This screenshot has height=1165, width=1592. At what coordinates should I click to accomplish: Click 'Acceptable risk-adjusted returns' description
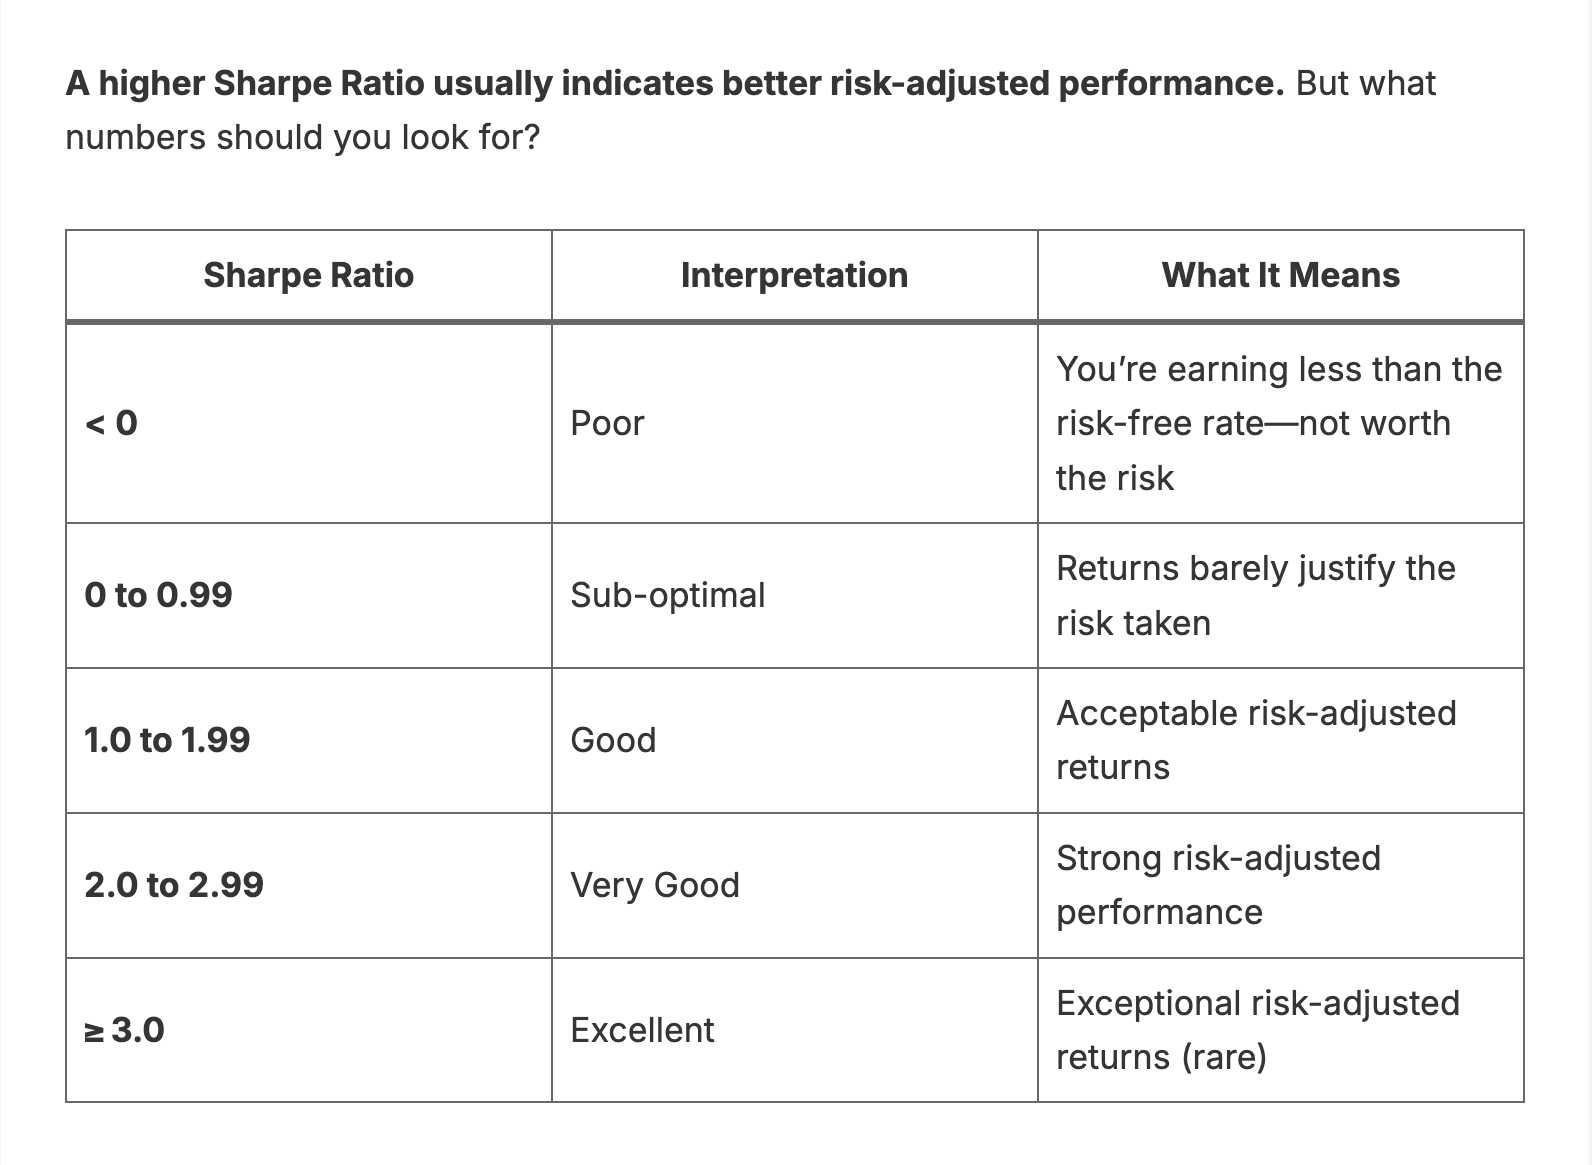1255,740
